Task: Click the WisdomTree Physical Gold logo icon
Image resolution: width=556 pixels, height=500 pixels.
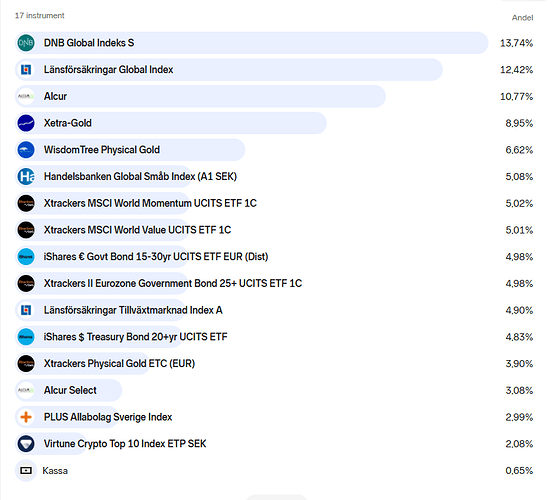Action: (26, 150)
